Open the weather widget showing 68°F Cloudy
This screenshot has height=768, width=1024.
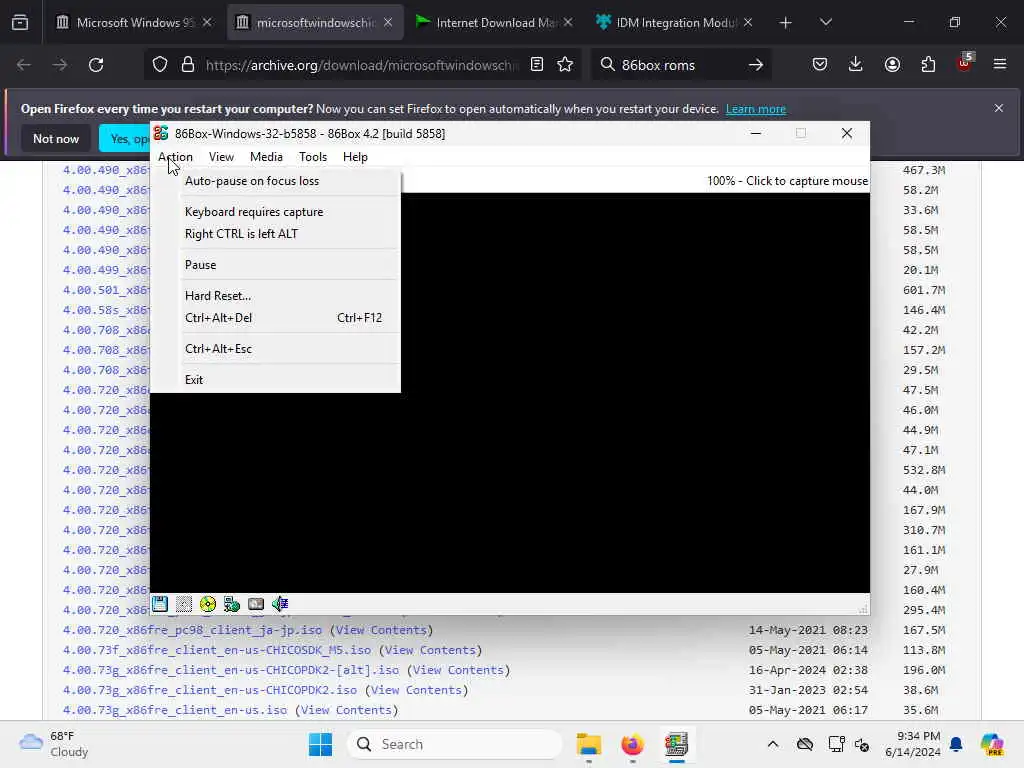[x=54, y=744]
